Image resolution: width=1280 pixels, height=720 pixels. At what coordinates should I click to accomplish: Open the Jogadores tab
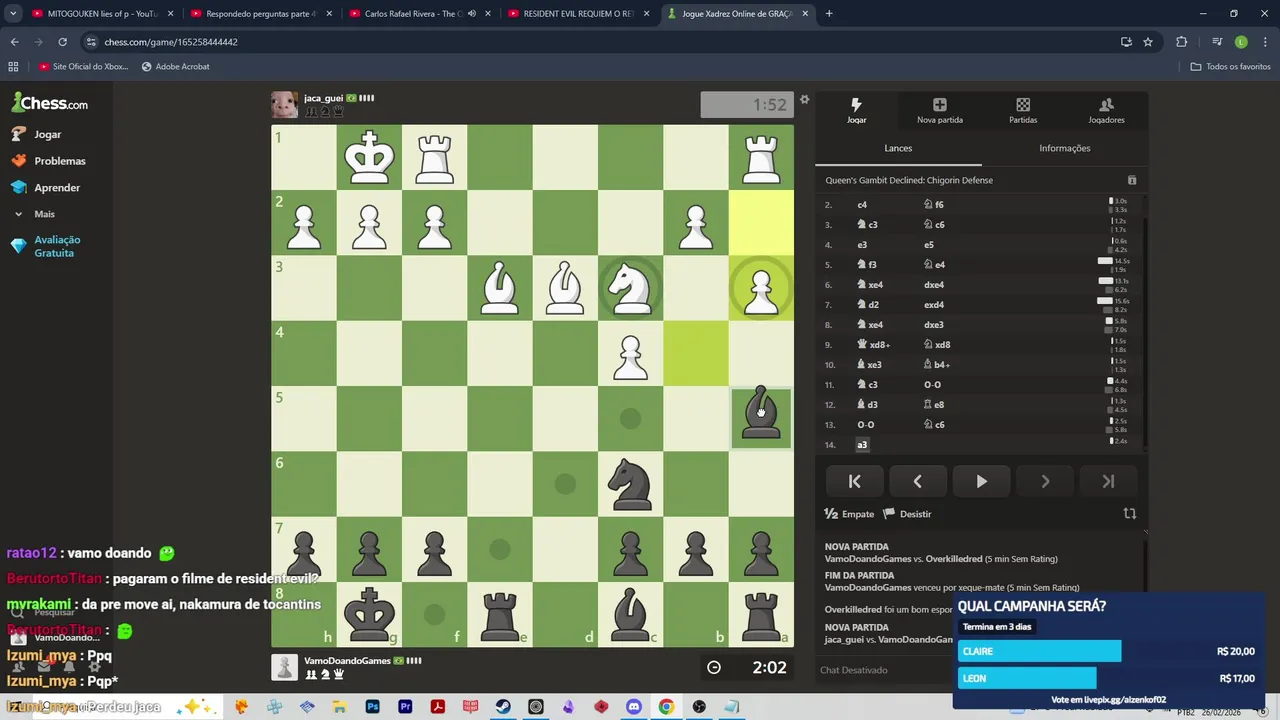coord(1106,110)
